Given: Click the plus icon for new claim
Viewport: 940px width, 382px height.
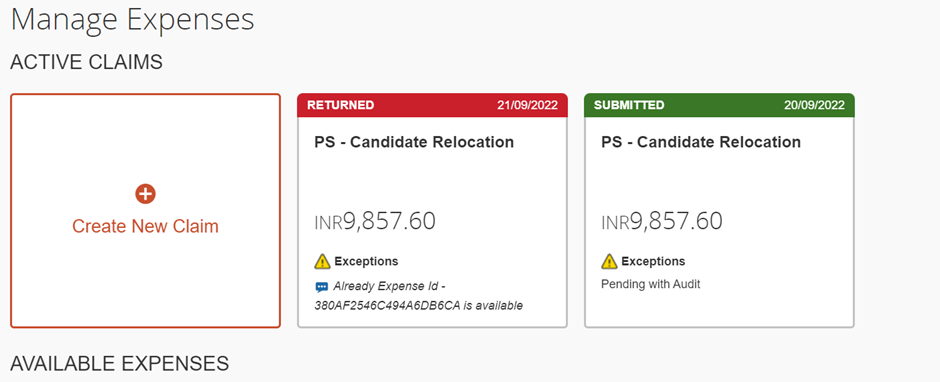Looking at the screenshot, I should coord(145,194).
